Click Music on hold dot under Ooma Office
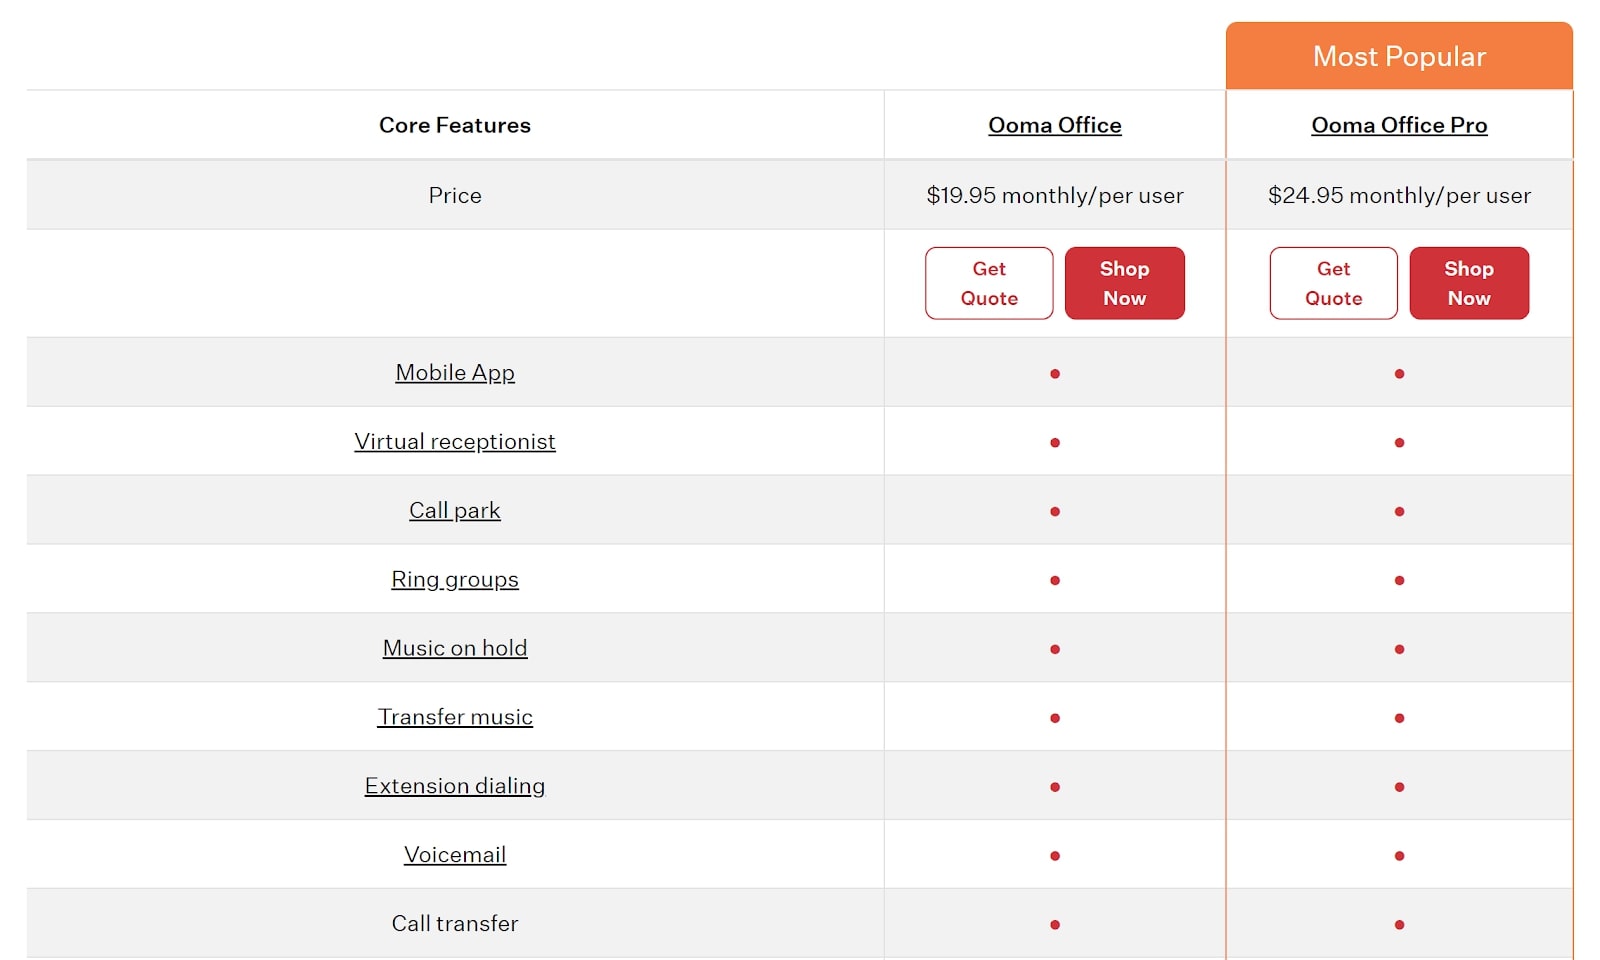1600x960 pixels. (1055, 649)
